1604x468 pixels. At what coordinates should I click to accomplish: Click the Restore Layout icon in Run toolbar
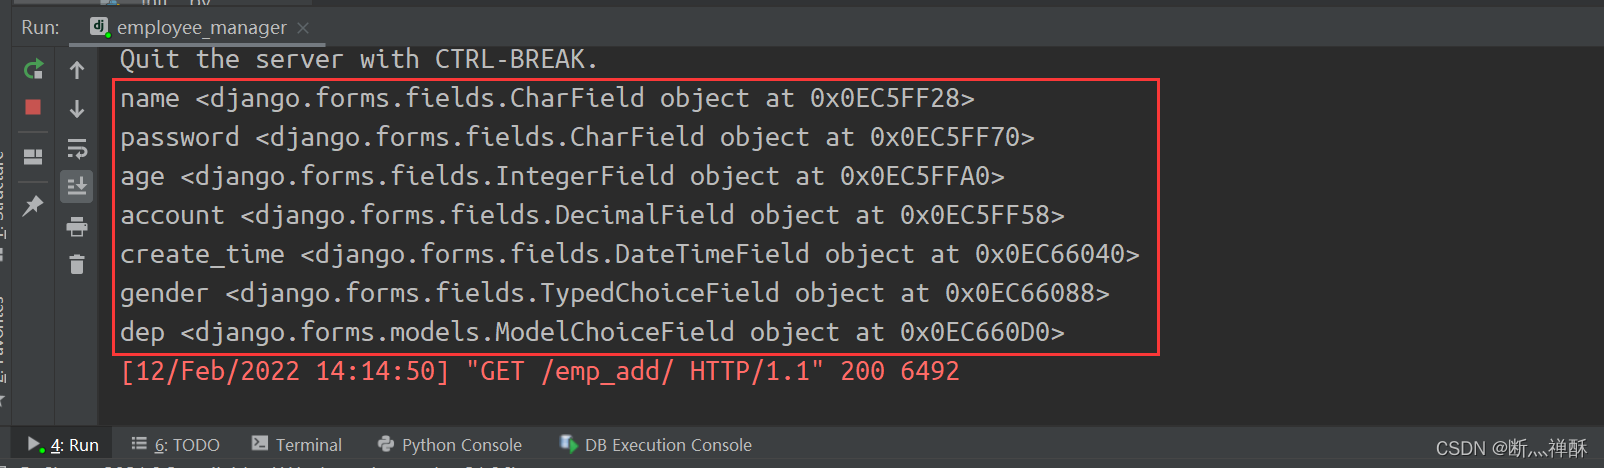[33, 156]
